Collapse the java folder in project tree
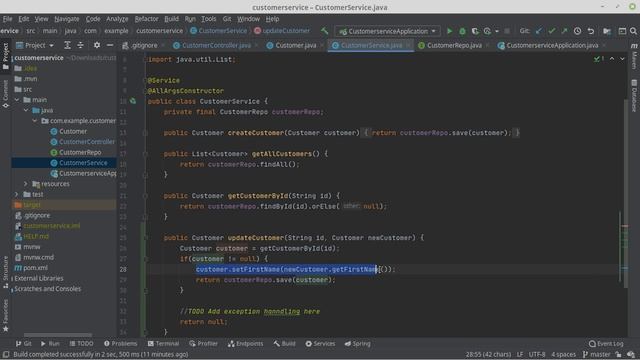This screenshot has width=640, height=360. coord(26,110)
